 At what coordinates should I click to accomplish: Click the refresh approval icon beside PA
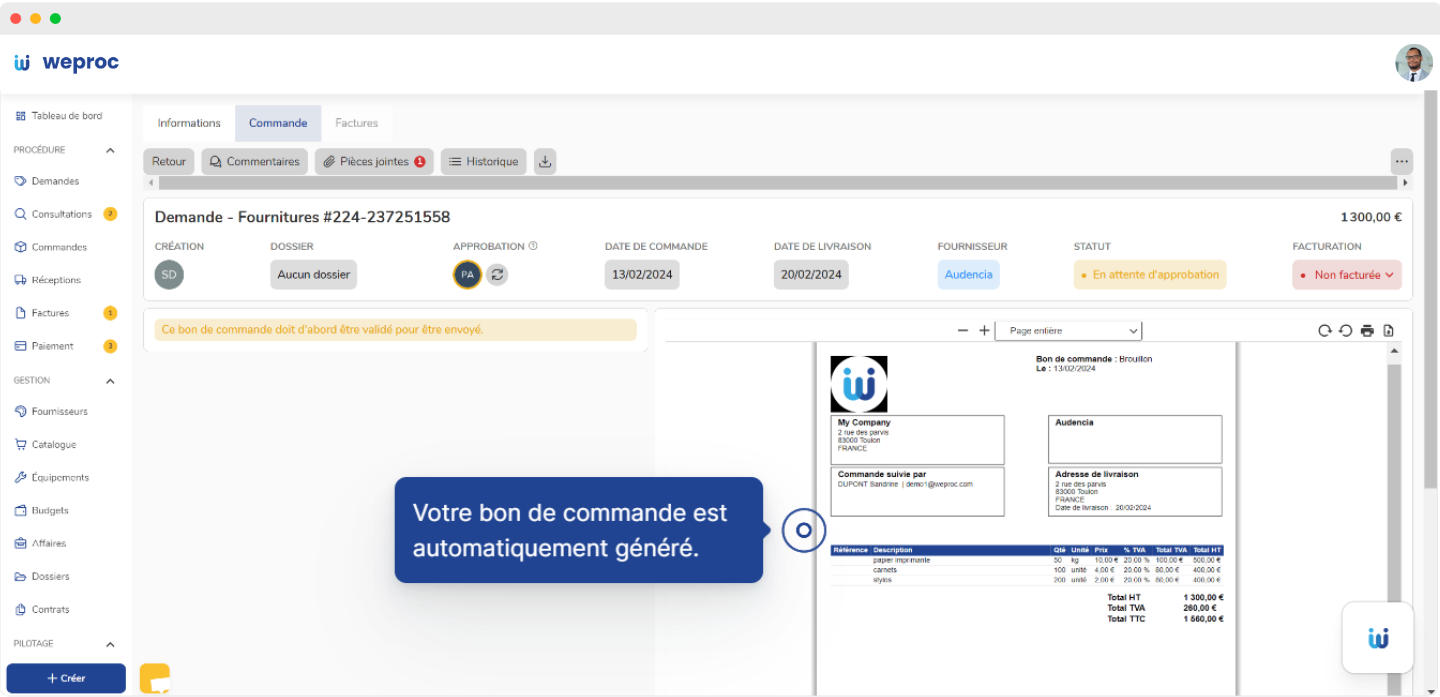pyautogui.click(x=497, y=275)
